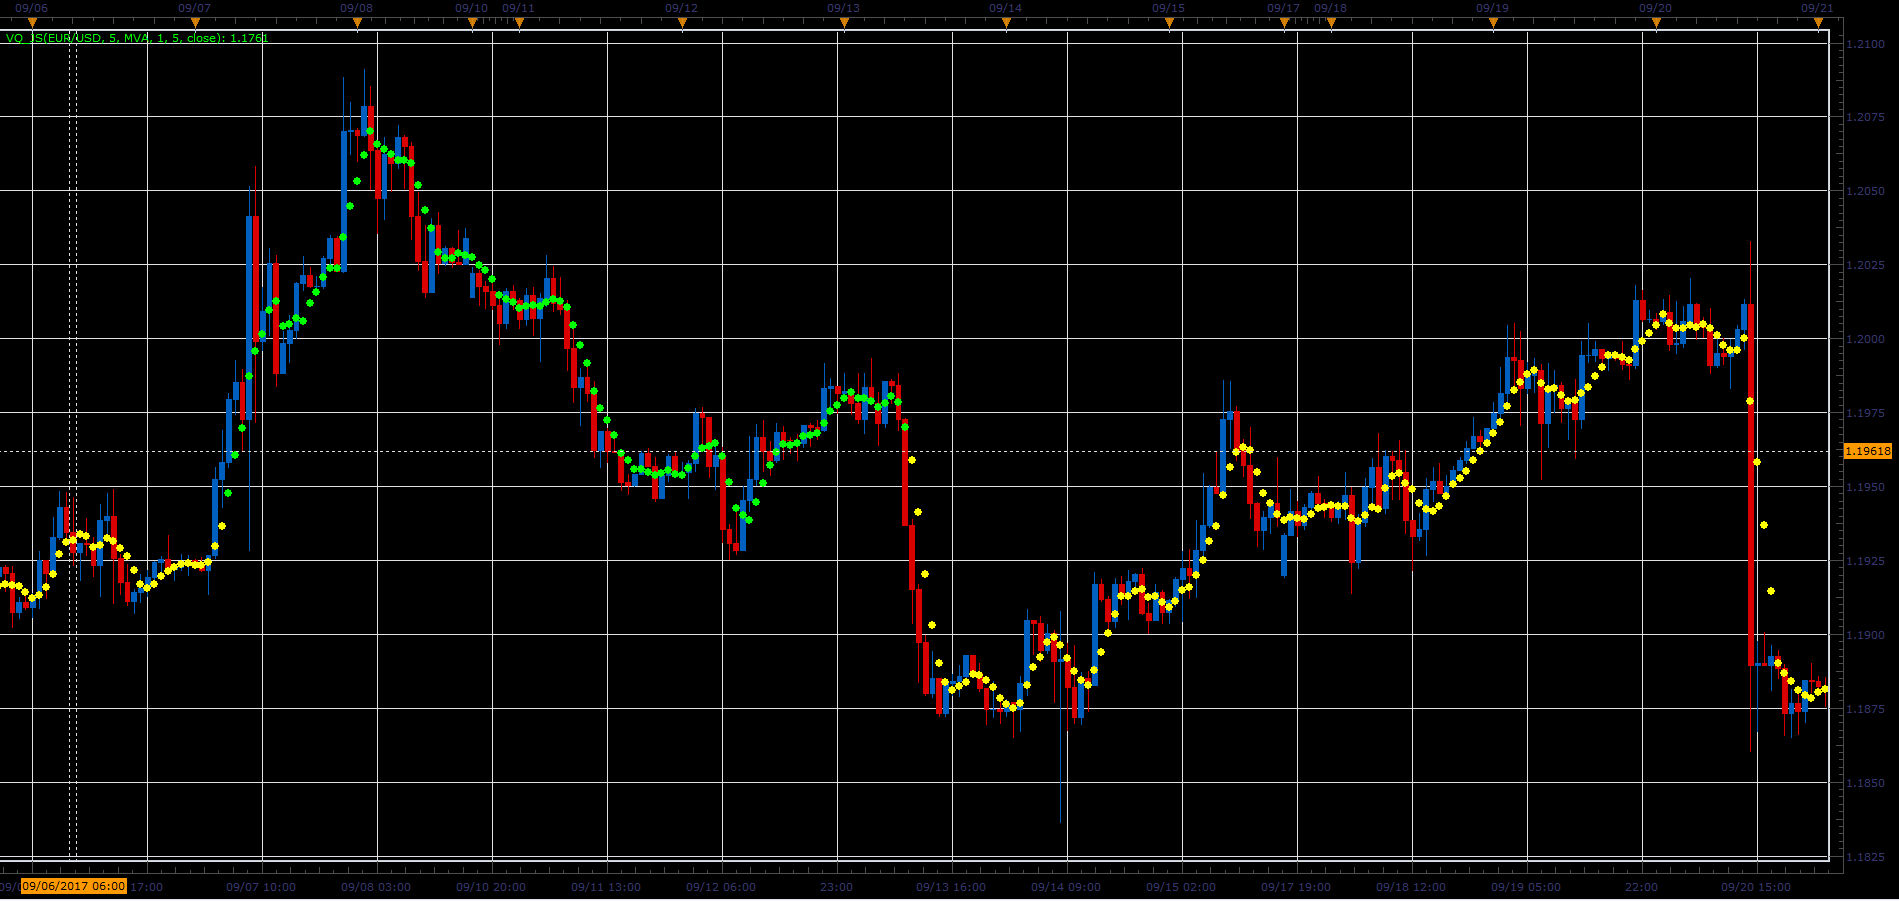Select the 09/15 02:00 time axis label
The width and height of the screenshot is (1899, 901).
[x=1181, y=887]
